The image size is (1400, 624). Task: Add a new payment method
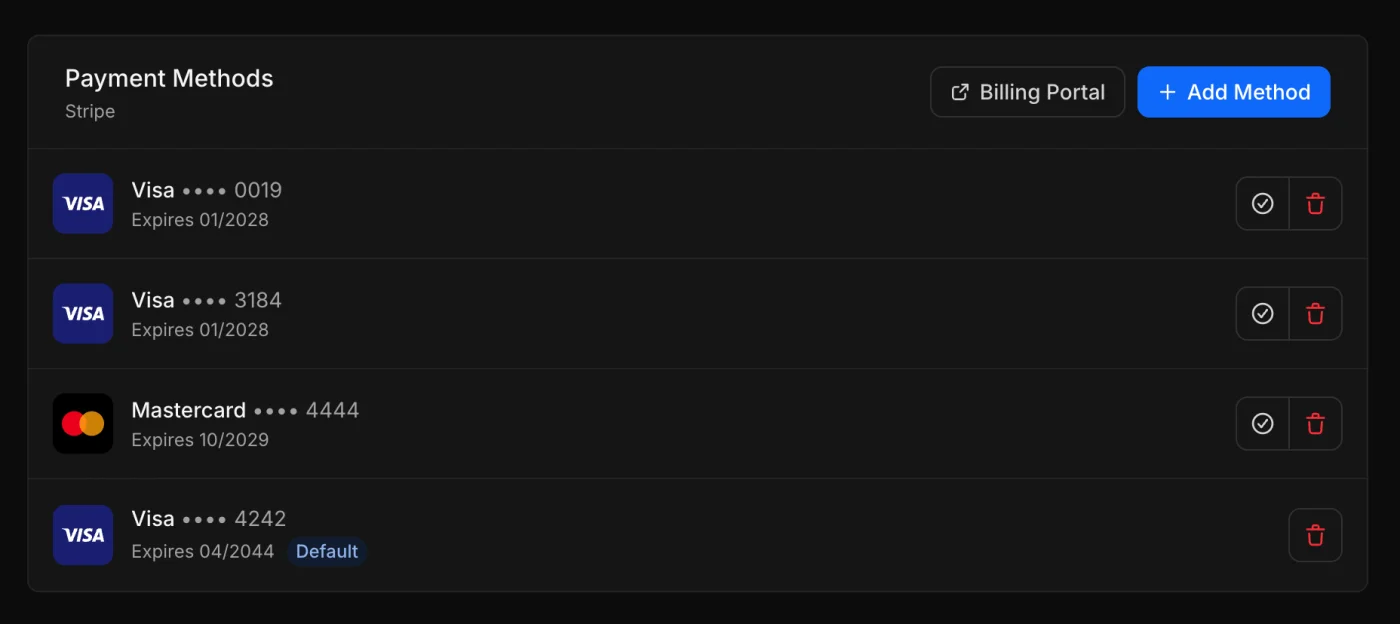[1233, 92]
